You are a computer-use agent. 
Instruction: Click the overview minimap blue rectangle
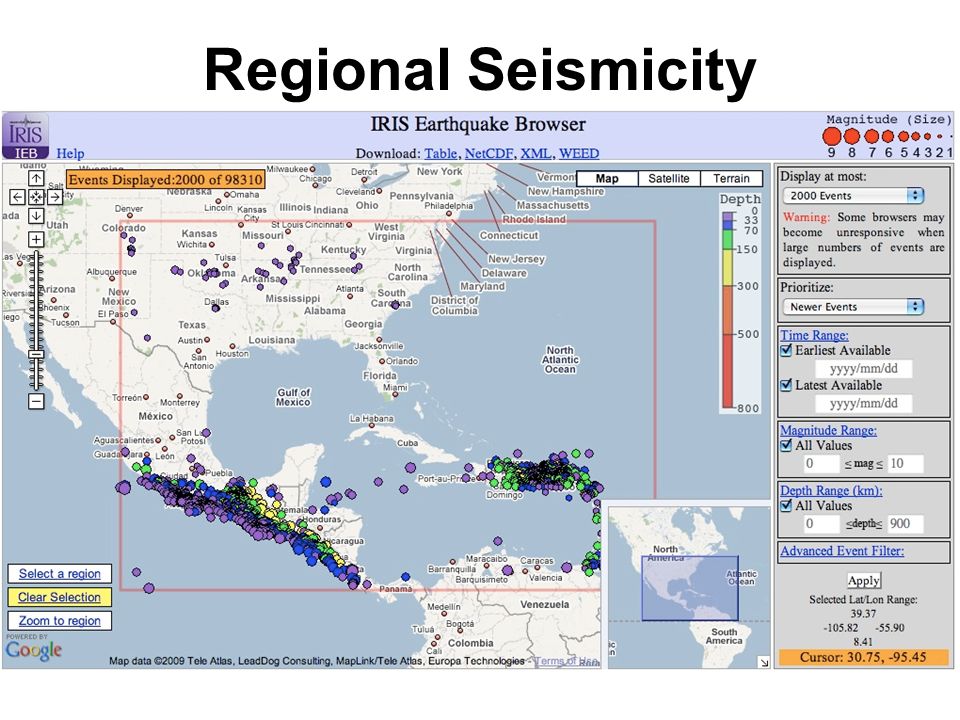tap(690, 588)
